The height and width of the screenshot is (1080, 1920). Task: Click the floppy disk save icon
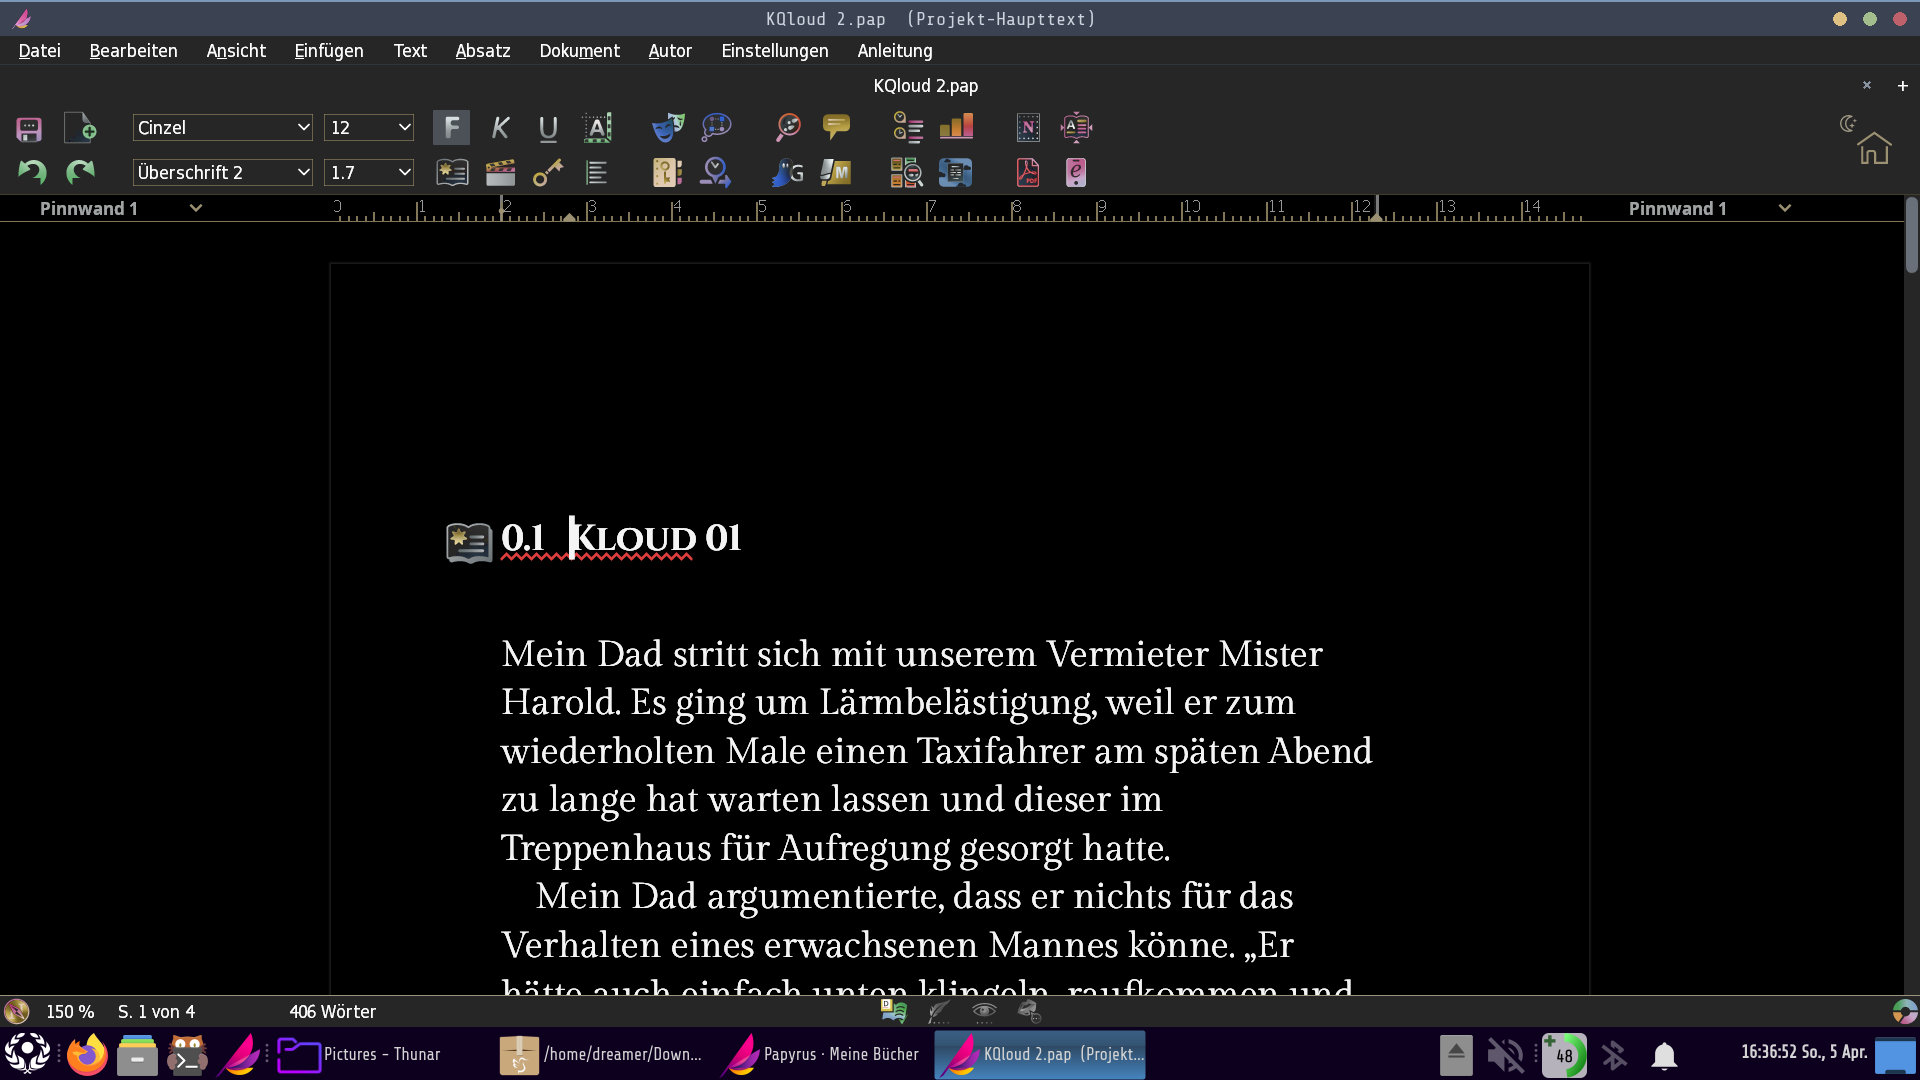(29, 128)
